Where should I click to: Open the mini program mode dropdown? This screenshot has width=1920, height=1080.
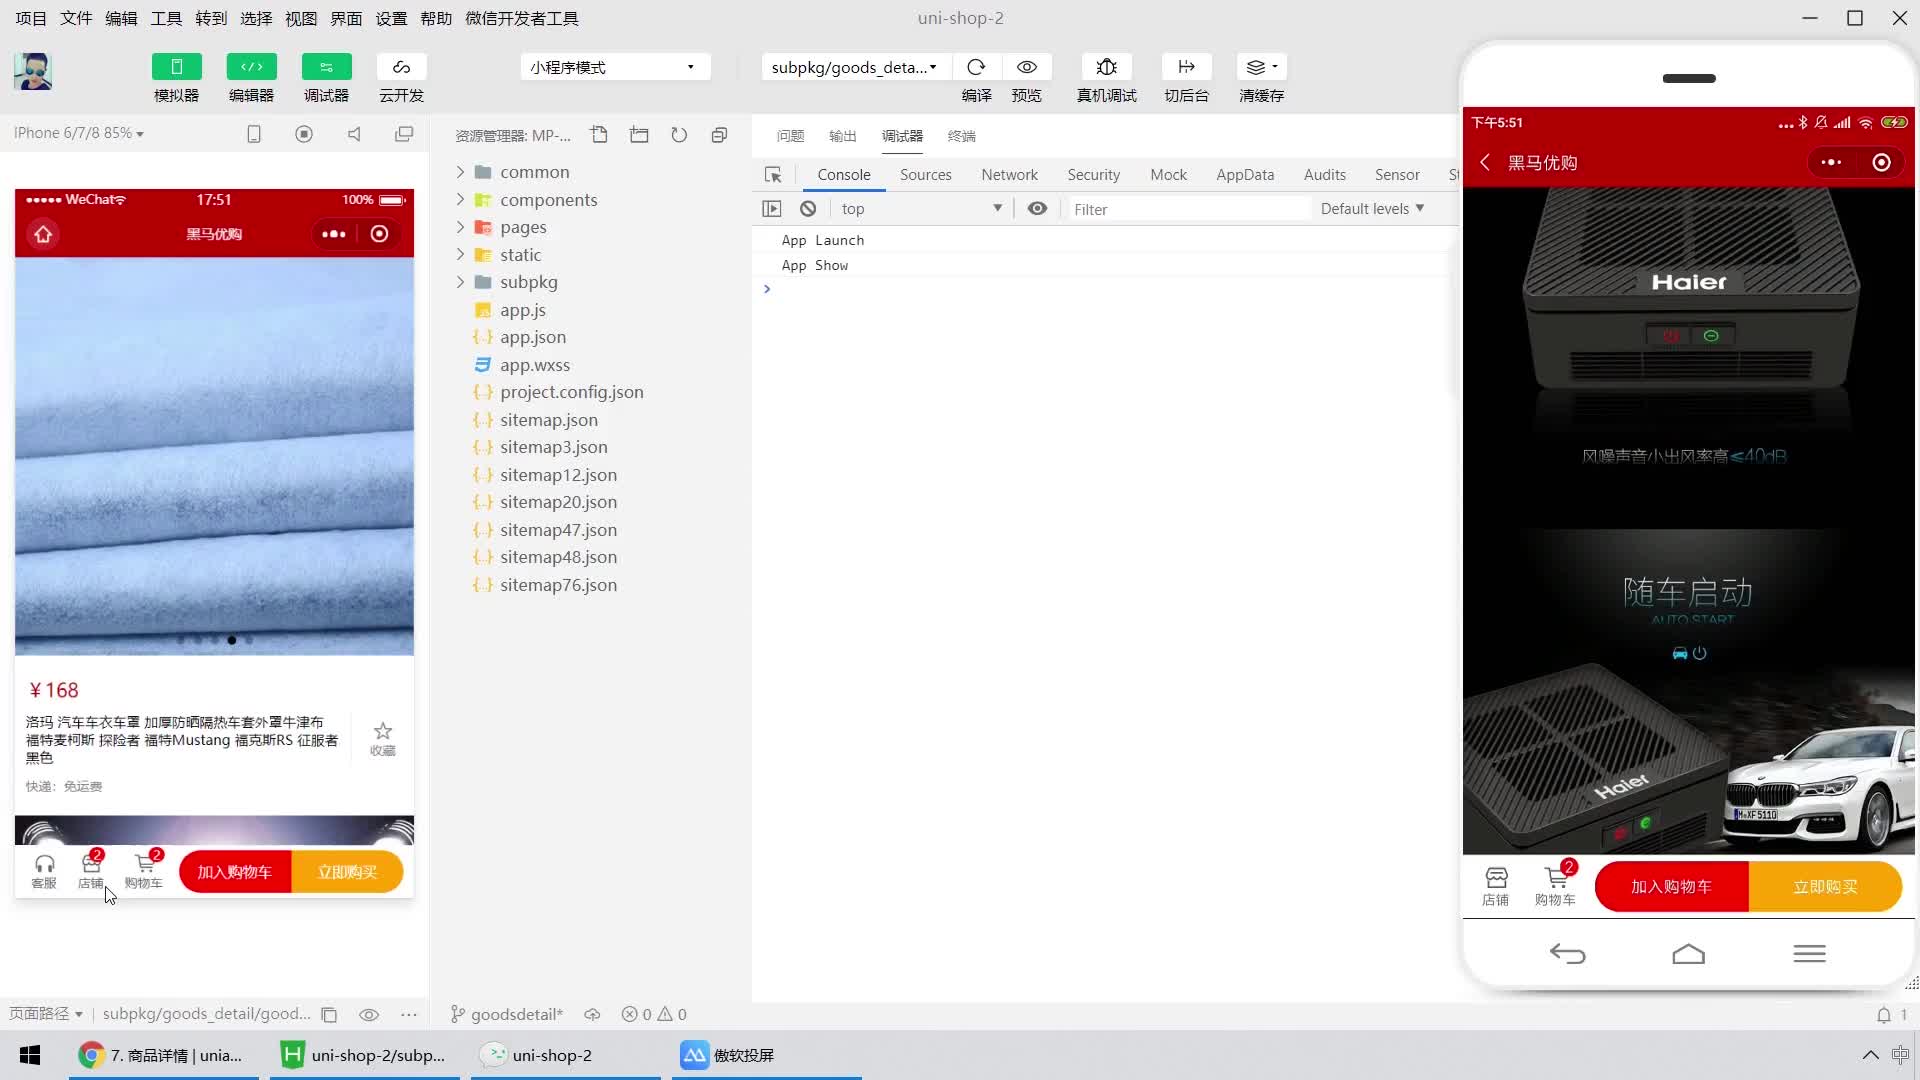614,67
